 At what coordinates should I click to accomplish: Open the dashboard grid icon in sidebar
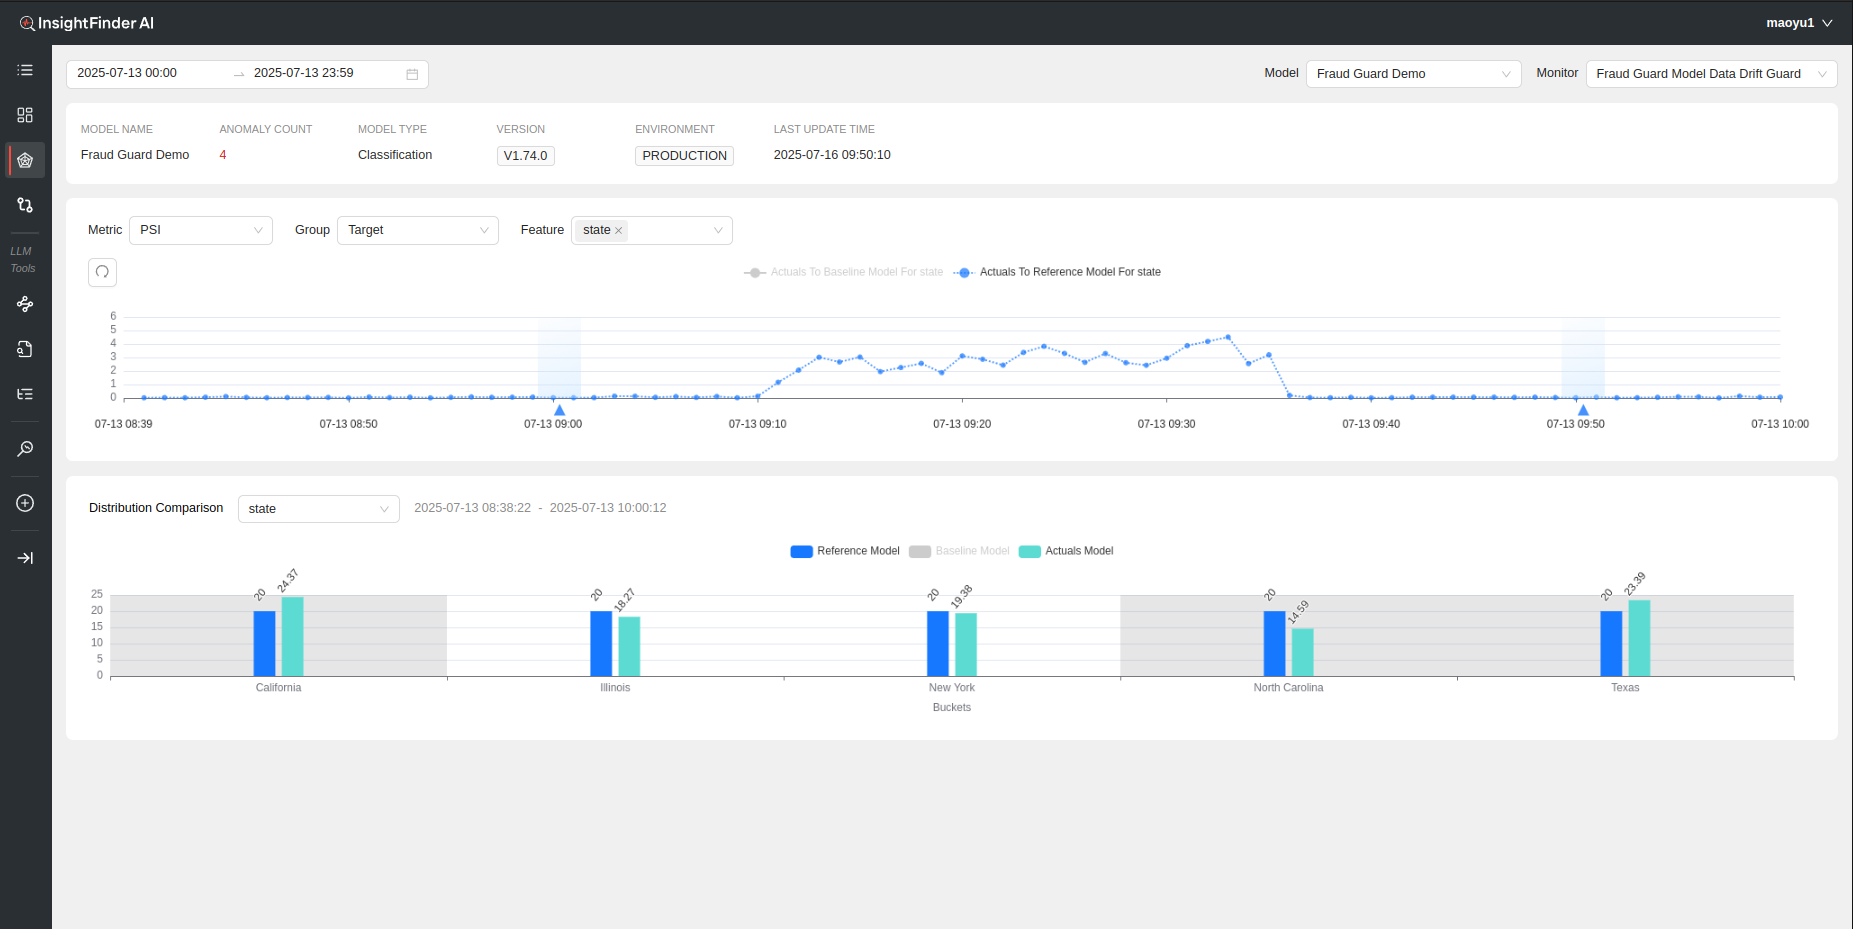coord(25,115)
